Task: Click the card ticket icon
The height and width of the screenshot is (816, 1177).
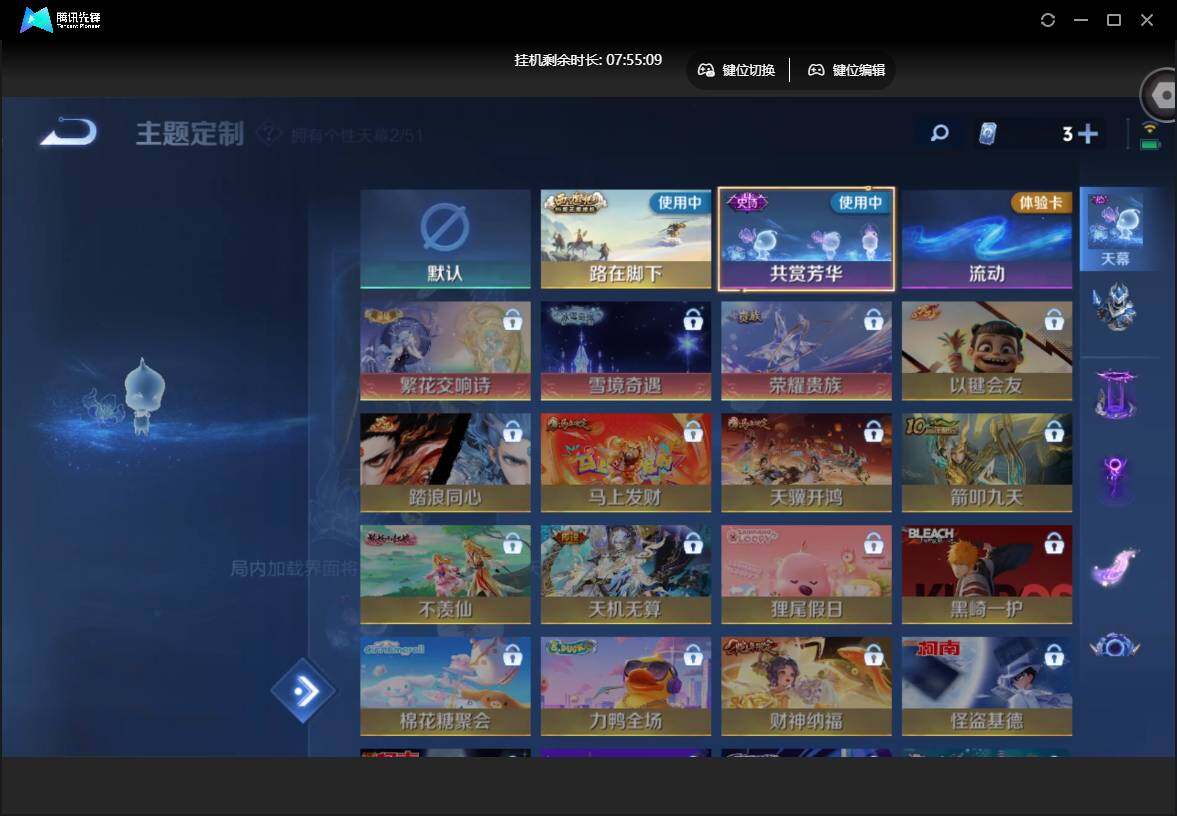Action: pyautogui.click(x=988, y=134)
